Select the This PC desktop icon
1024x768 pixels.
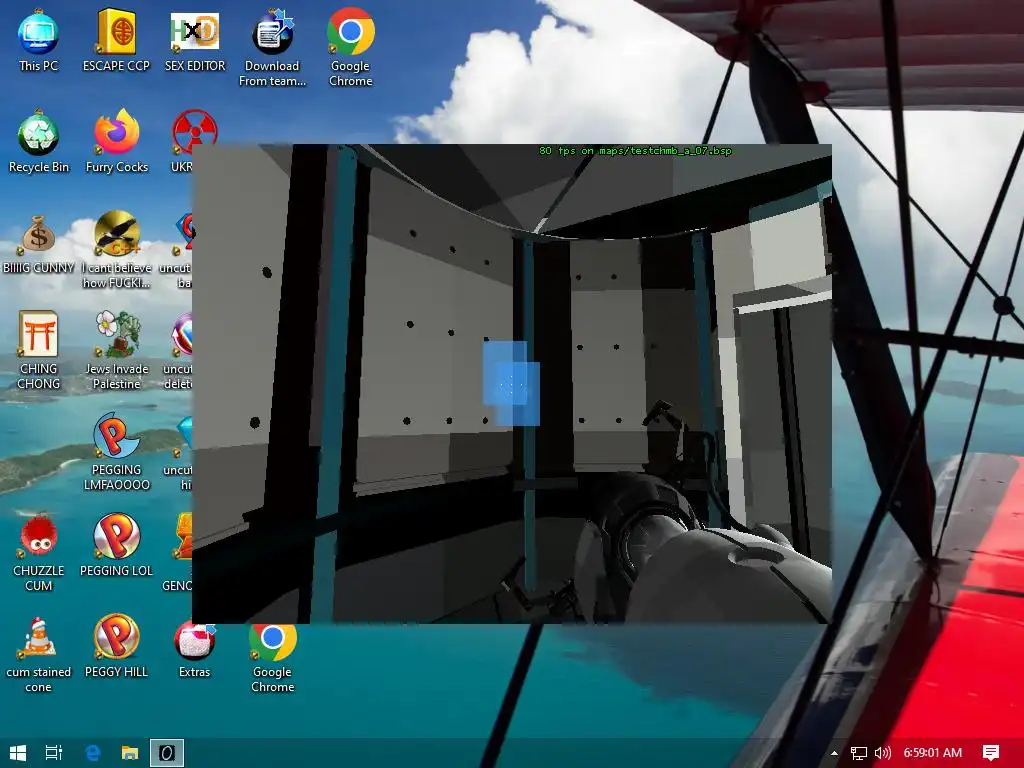(x=38, y=40)
